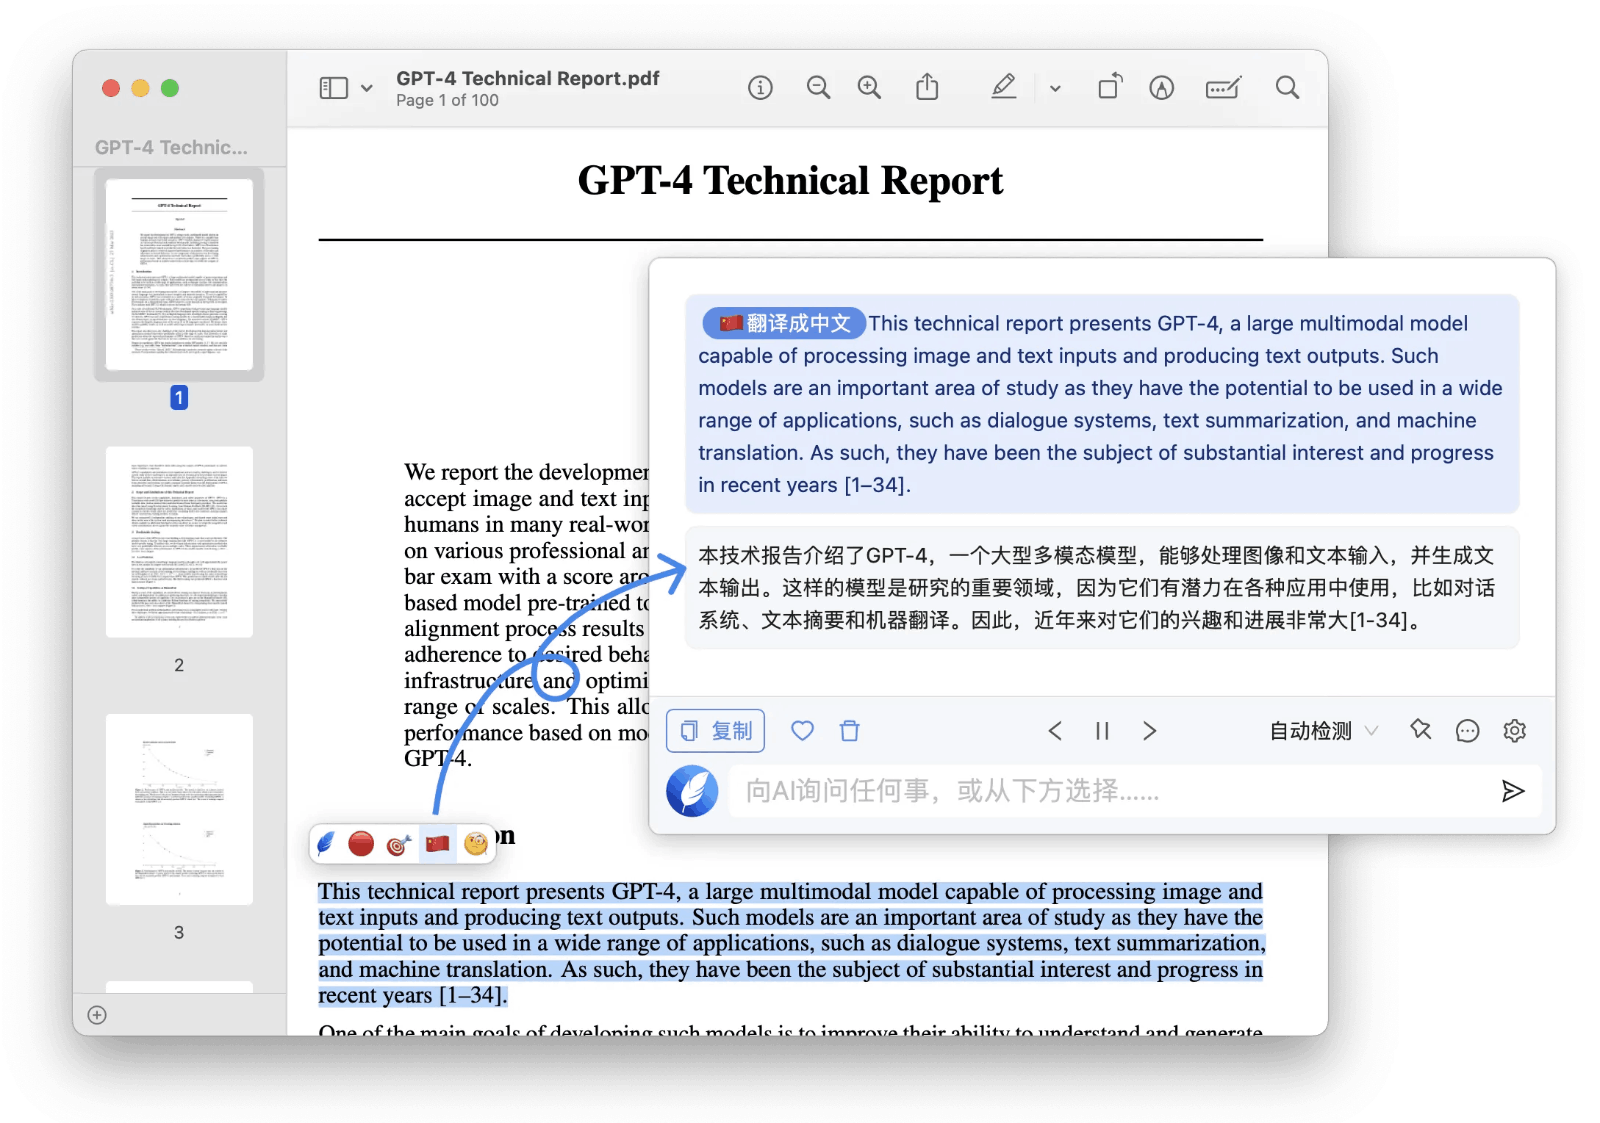
Task: Click the 复制 copy button
Action: (716, 731)
